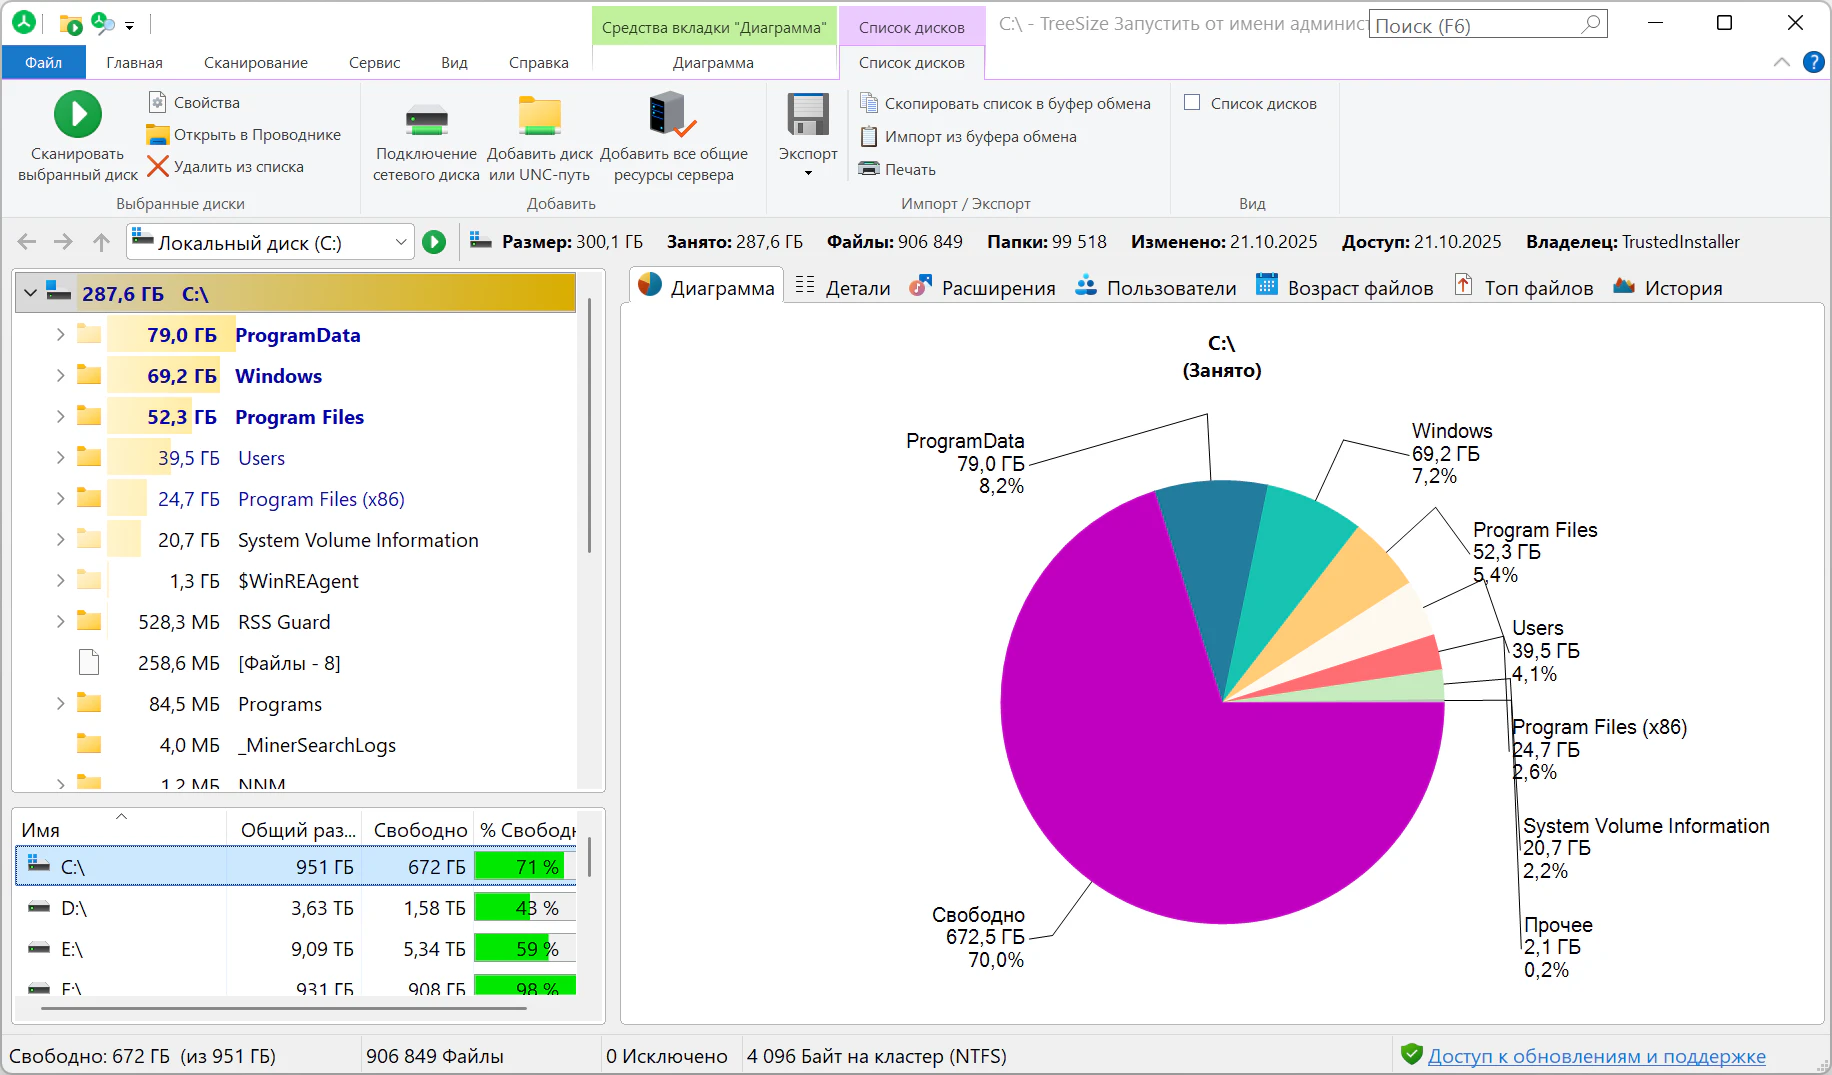
Task: Collapse the C:\ root tree node
Action: tap(30, 294)
